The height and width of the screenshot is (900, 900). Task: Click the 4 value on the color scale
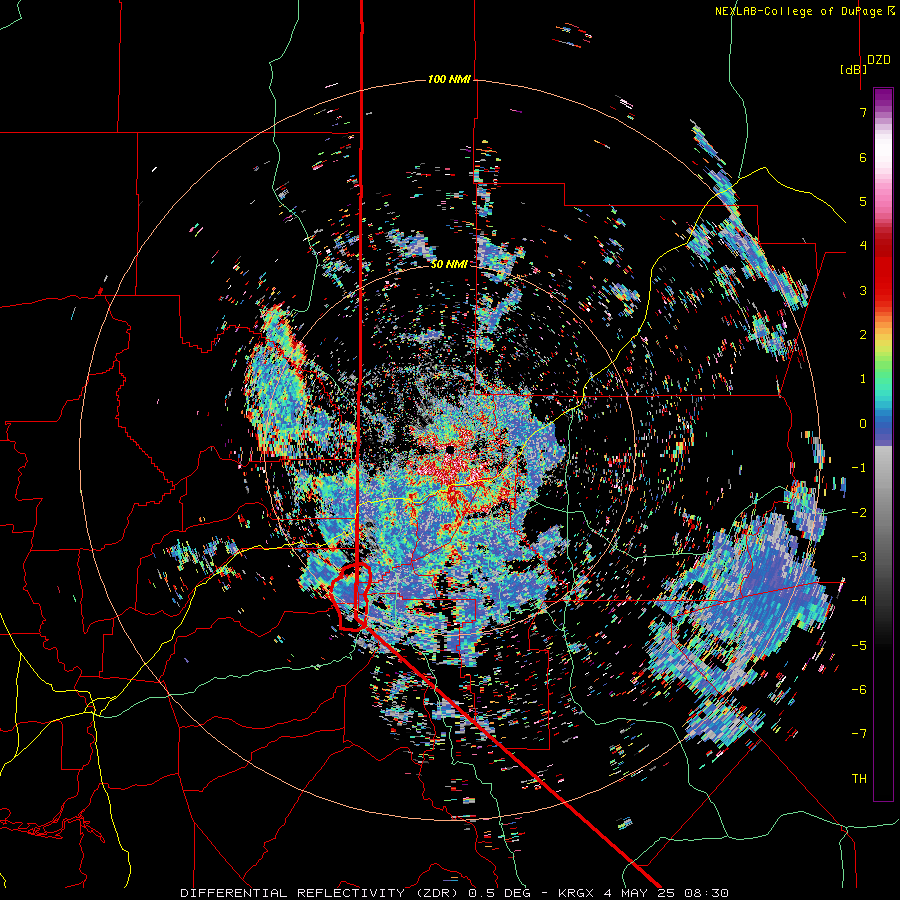click(863, 246)
